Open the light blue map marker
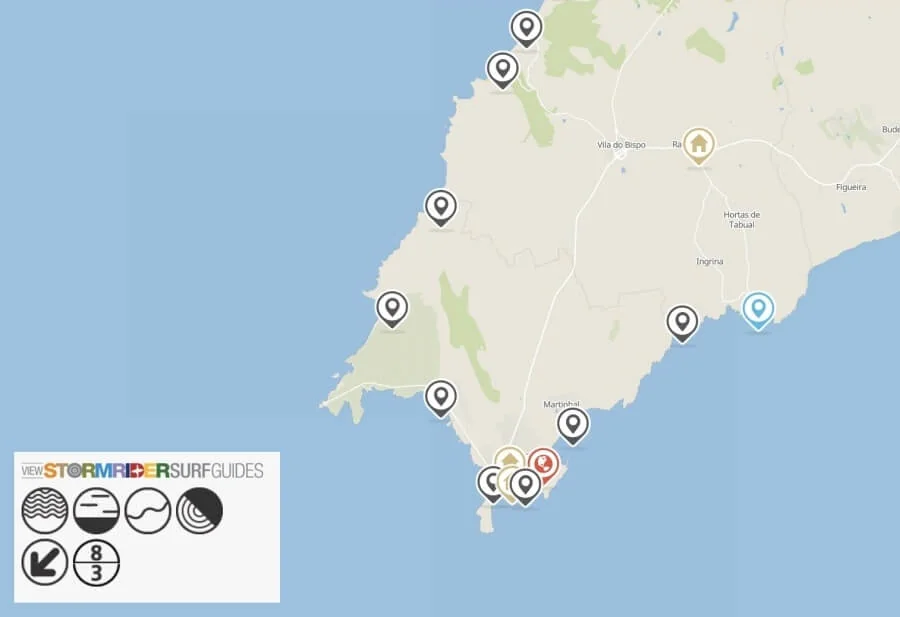 [758, 309]
